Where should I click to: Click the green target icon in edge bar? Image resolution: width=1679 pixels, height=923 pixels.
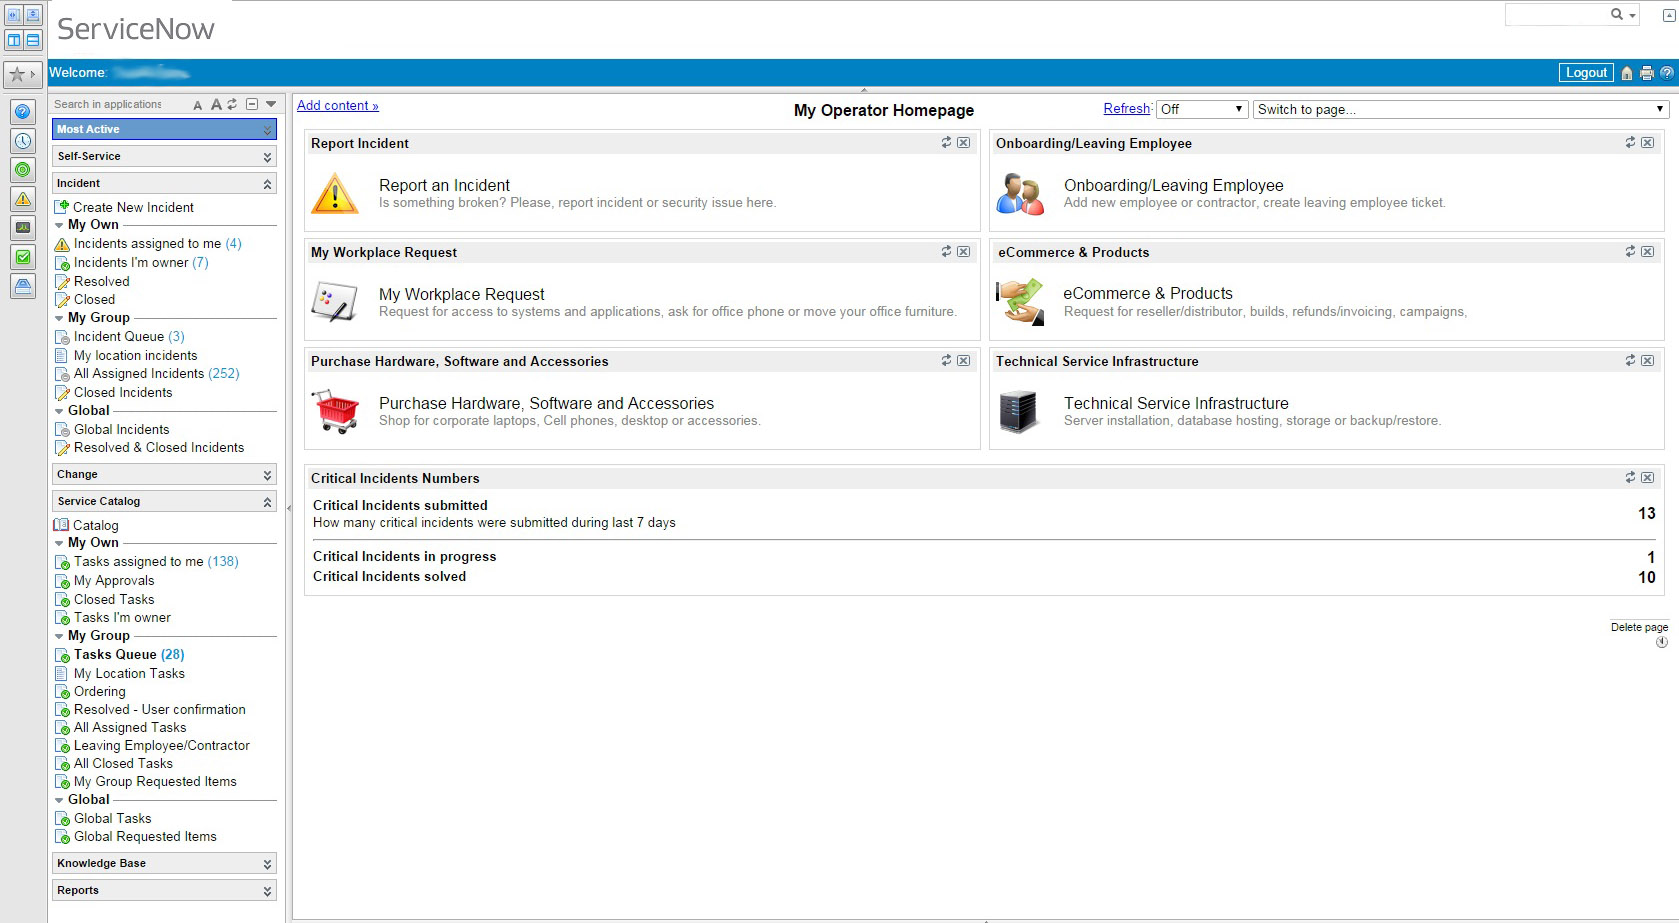point(23,171)
